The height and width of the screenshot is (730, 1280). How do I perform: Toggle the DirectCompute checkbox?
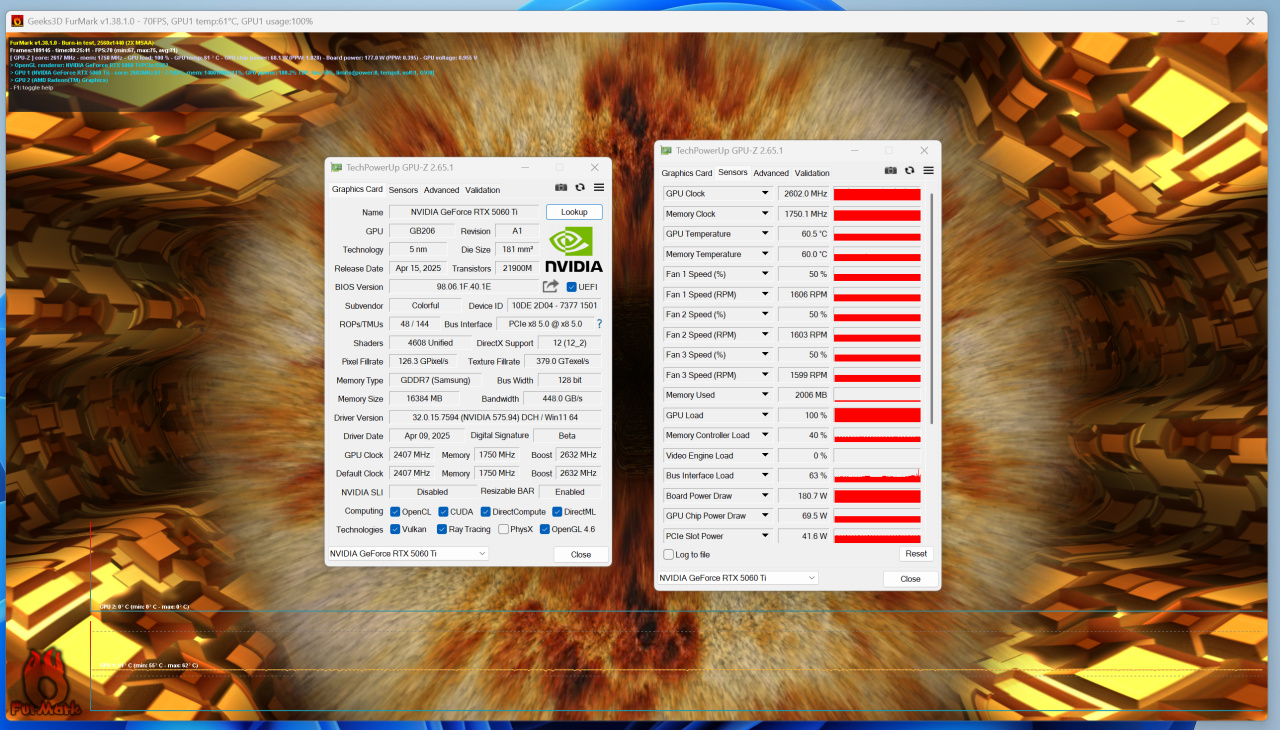point(486,512)
